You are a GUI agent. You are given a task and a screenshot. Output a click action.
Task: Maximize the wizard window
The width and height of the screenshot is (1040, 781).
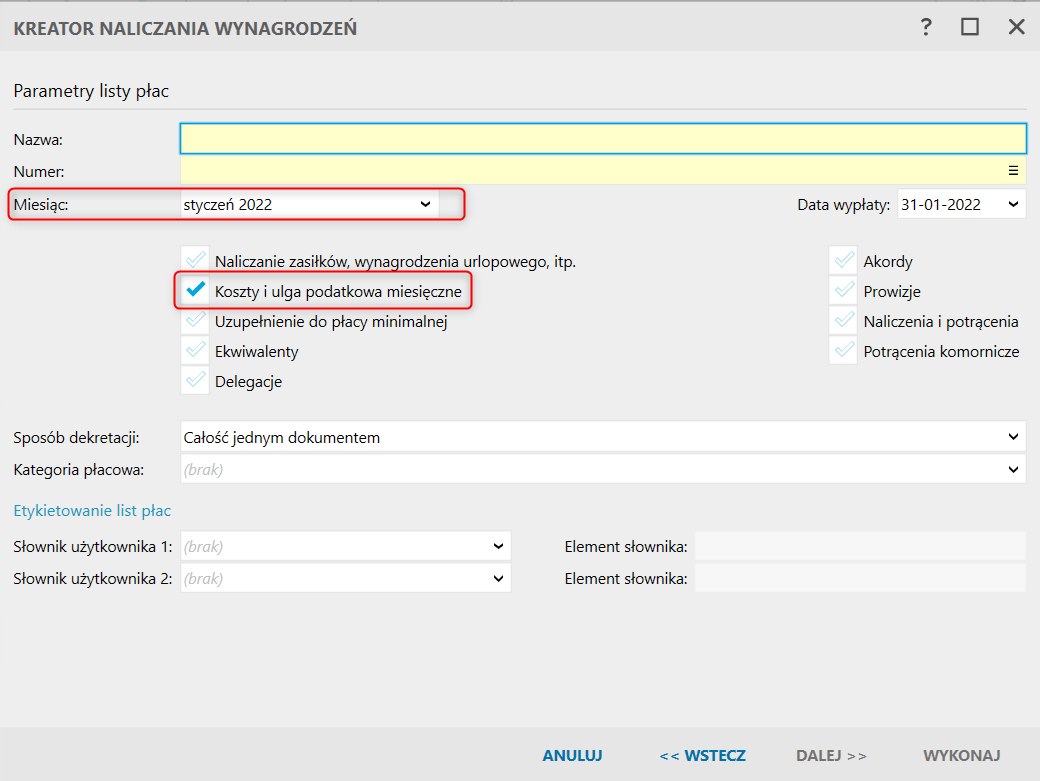coord(969,27)
